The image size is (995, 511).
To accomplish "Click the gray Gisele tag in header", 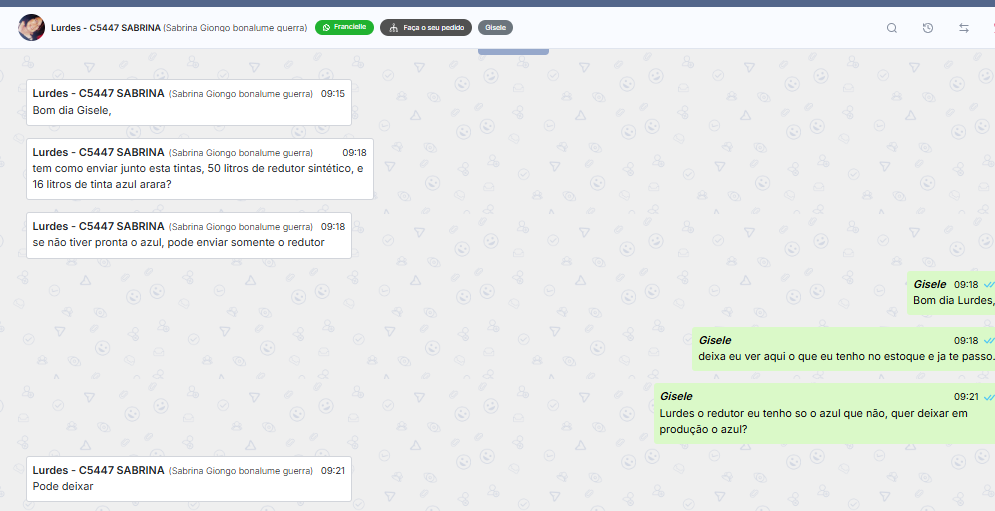I will (495, 28).
